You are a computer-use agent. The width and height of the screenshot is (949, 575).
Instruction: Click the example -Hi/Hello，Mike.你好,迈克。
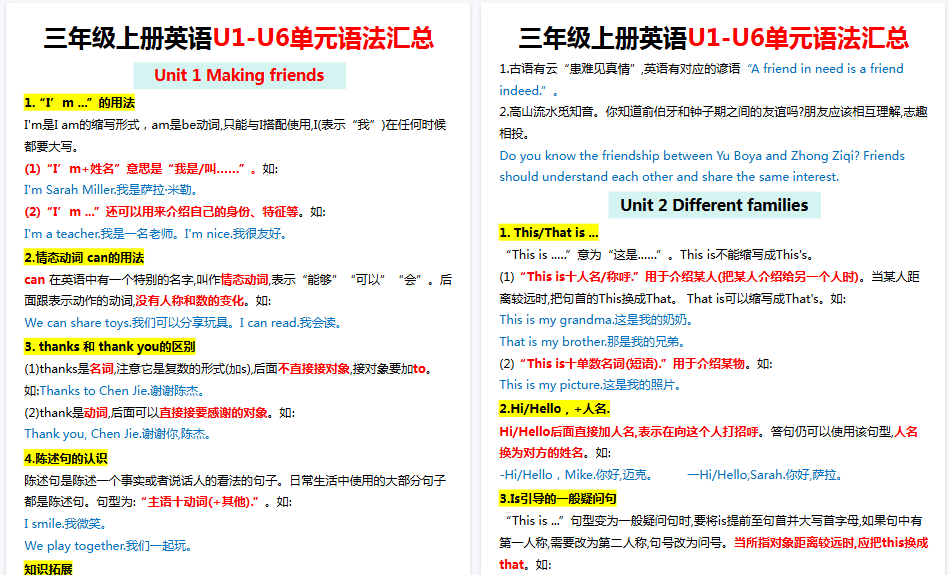point(576,475)
